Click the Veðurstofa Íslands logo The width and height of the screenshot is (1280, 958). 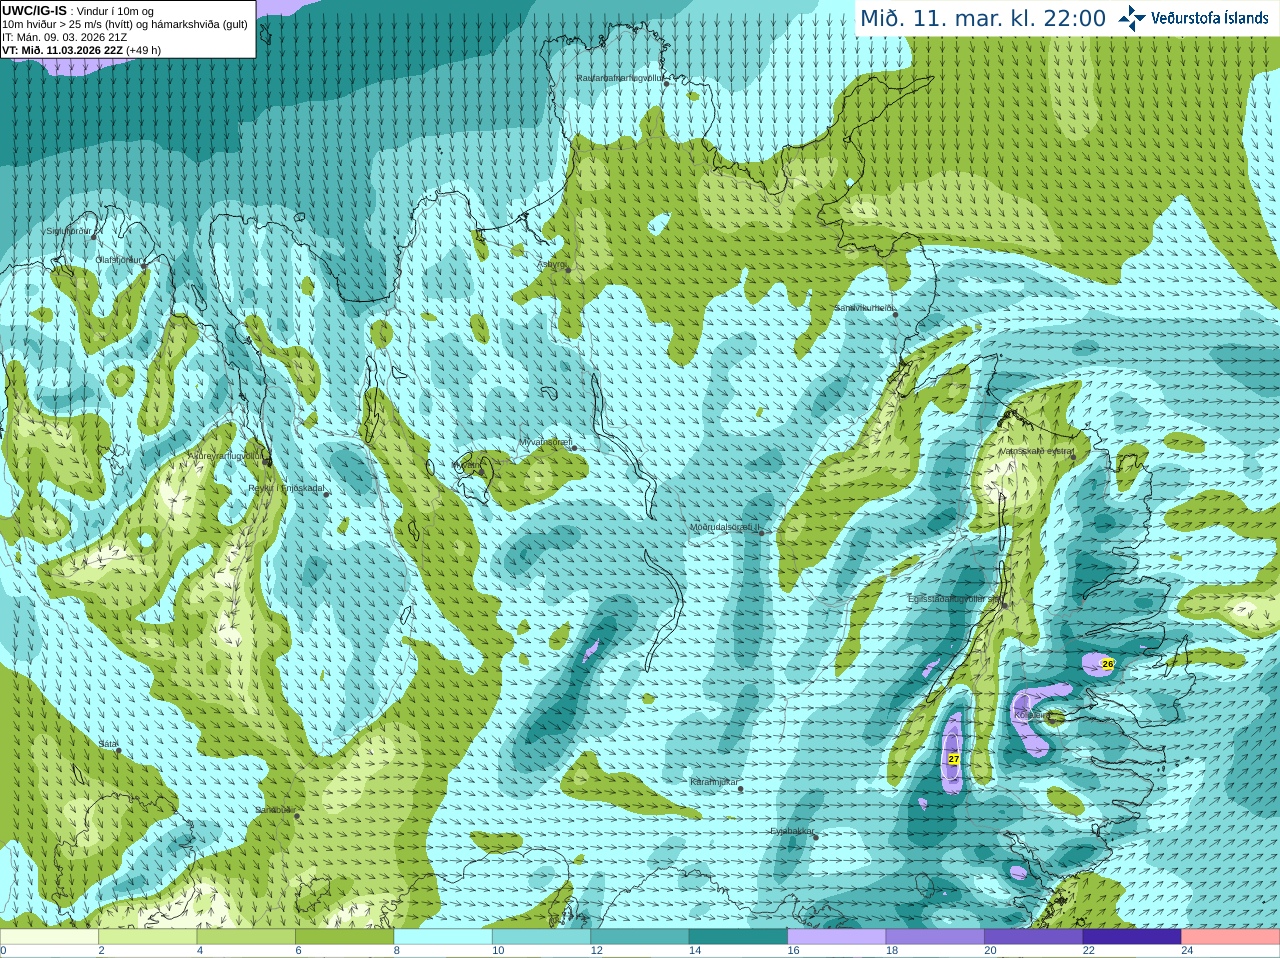(1193, 17)
